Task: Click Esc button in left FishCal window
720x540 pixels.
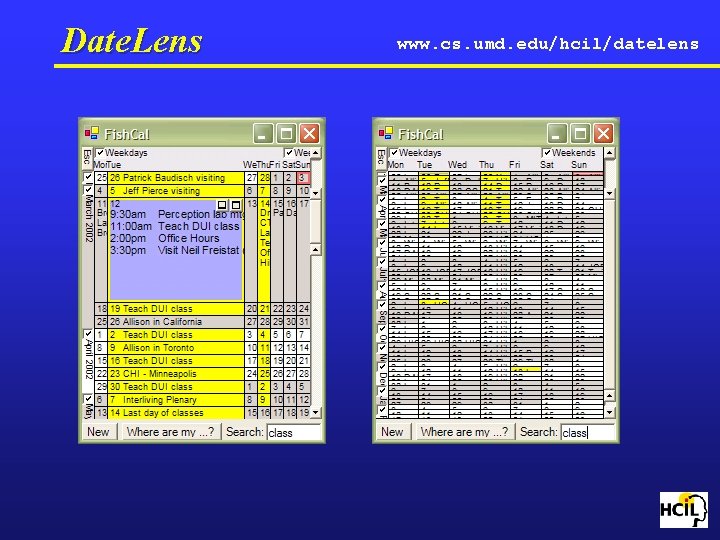Action: [87, 158]
